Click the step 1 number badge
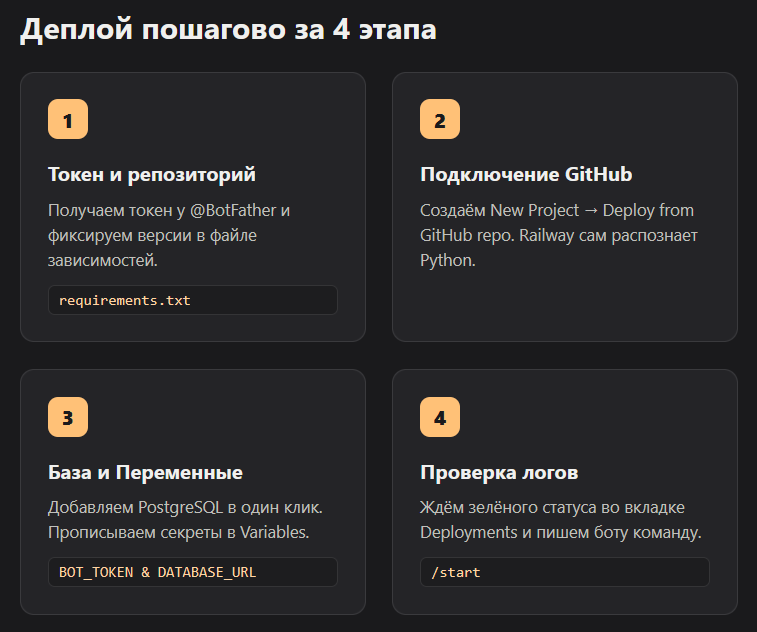Viewport: 757px width, 632px height. click(68, 119)
